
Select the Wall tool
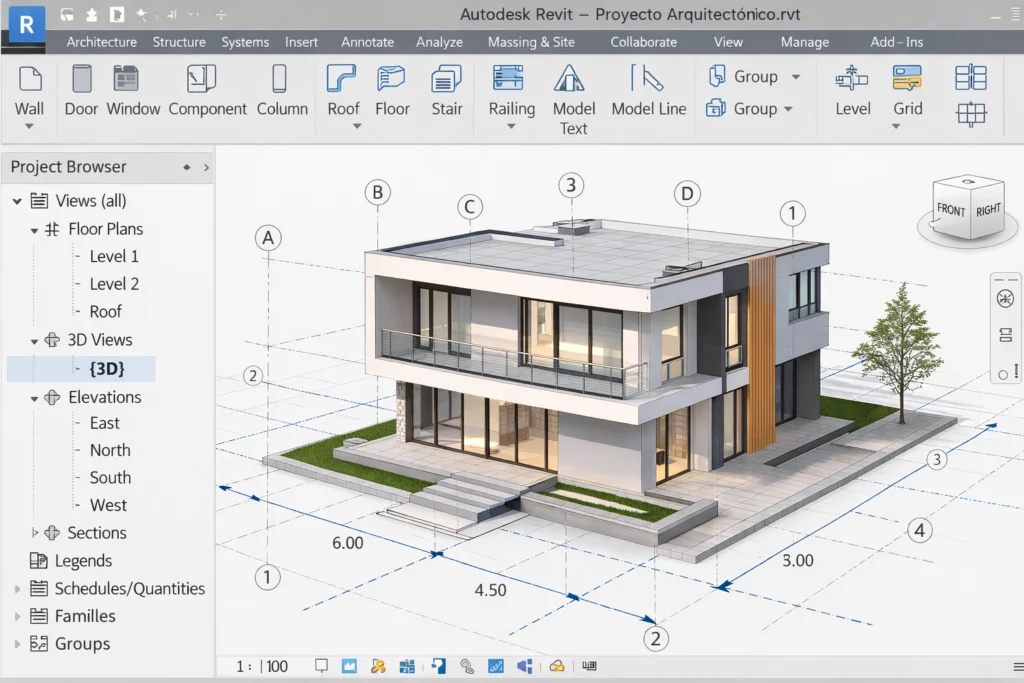pyautogui.click(x=29, y=88)
